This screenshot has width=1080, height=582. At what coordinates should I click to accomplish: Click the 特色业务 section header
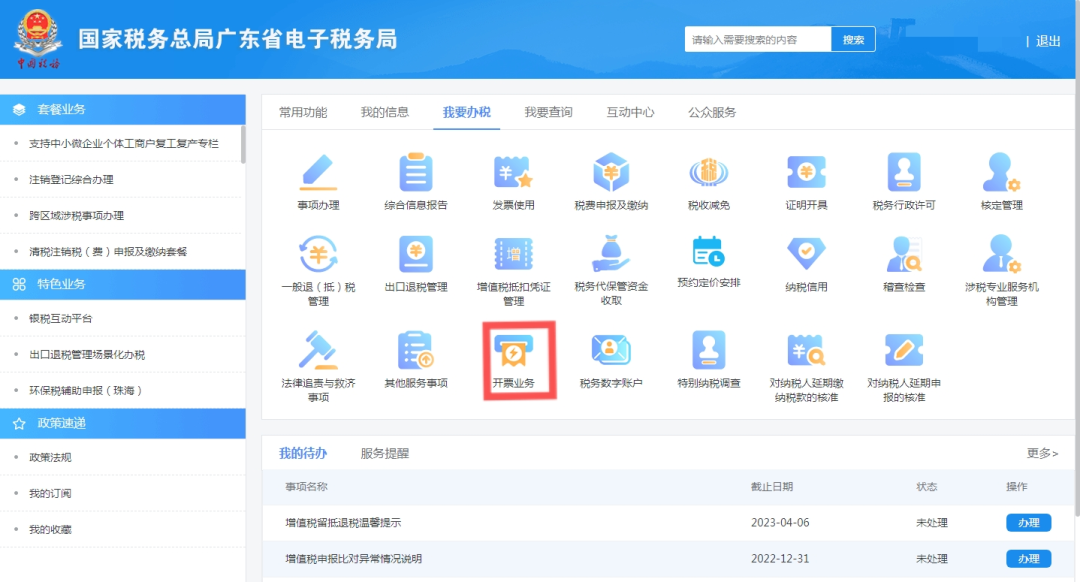tap(123, 284)
